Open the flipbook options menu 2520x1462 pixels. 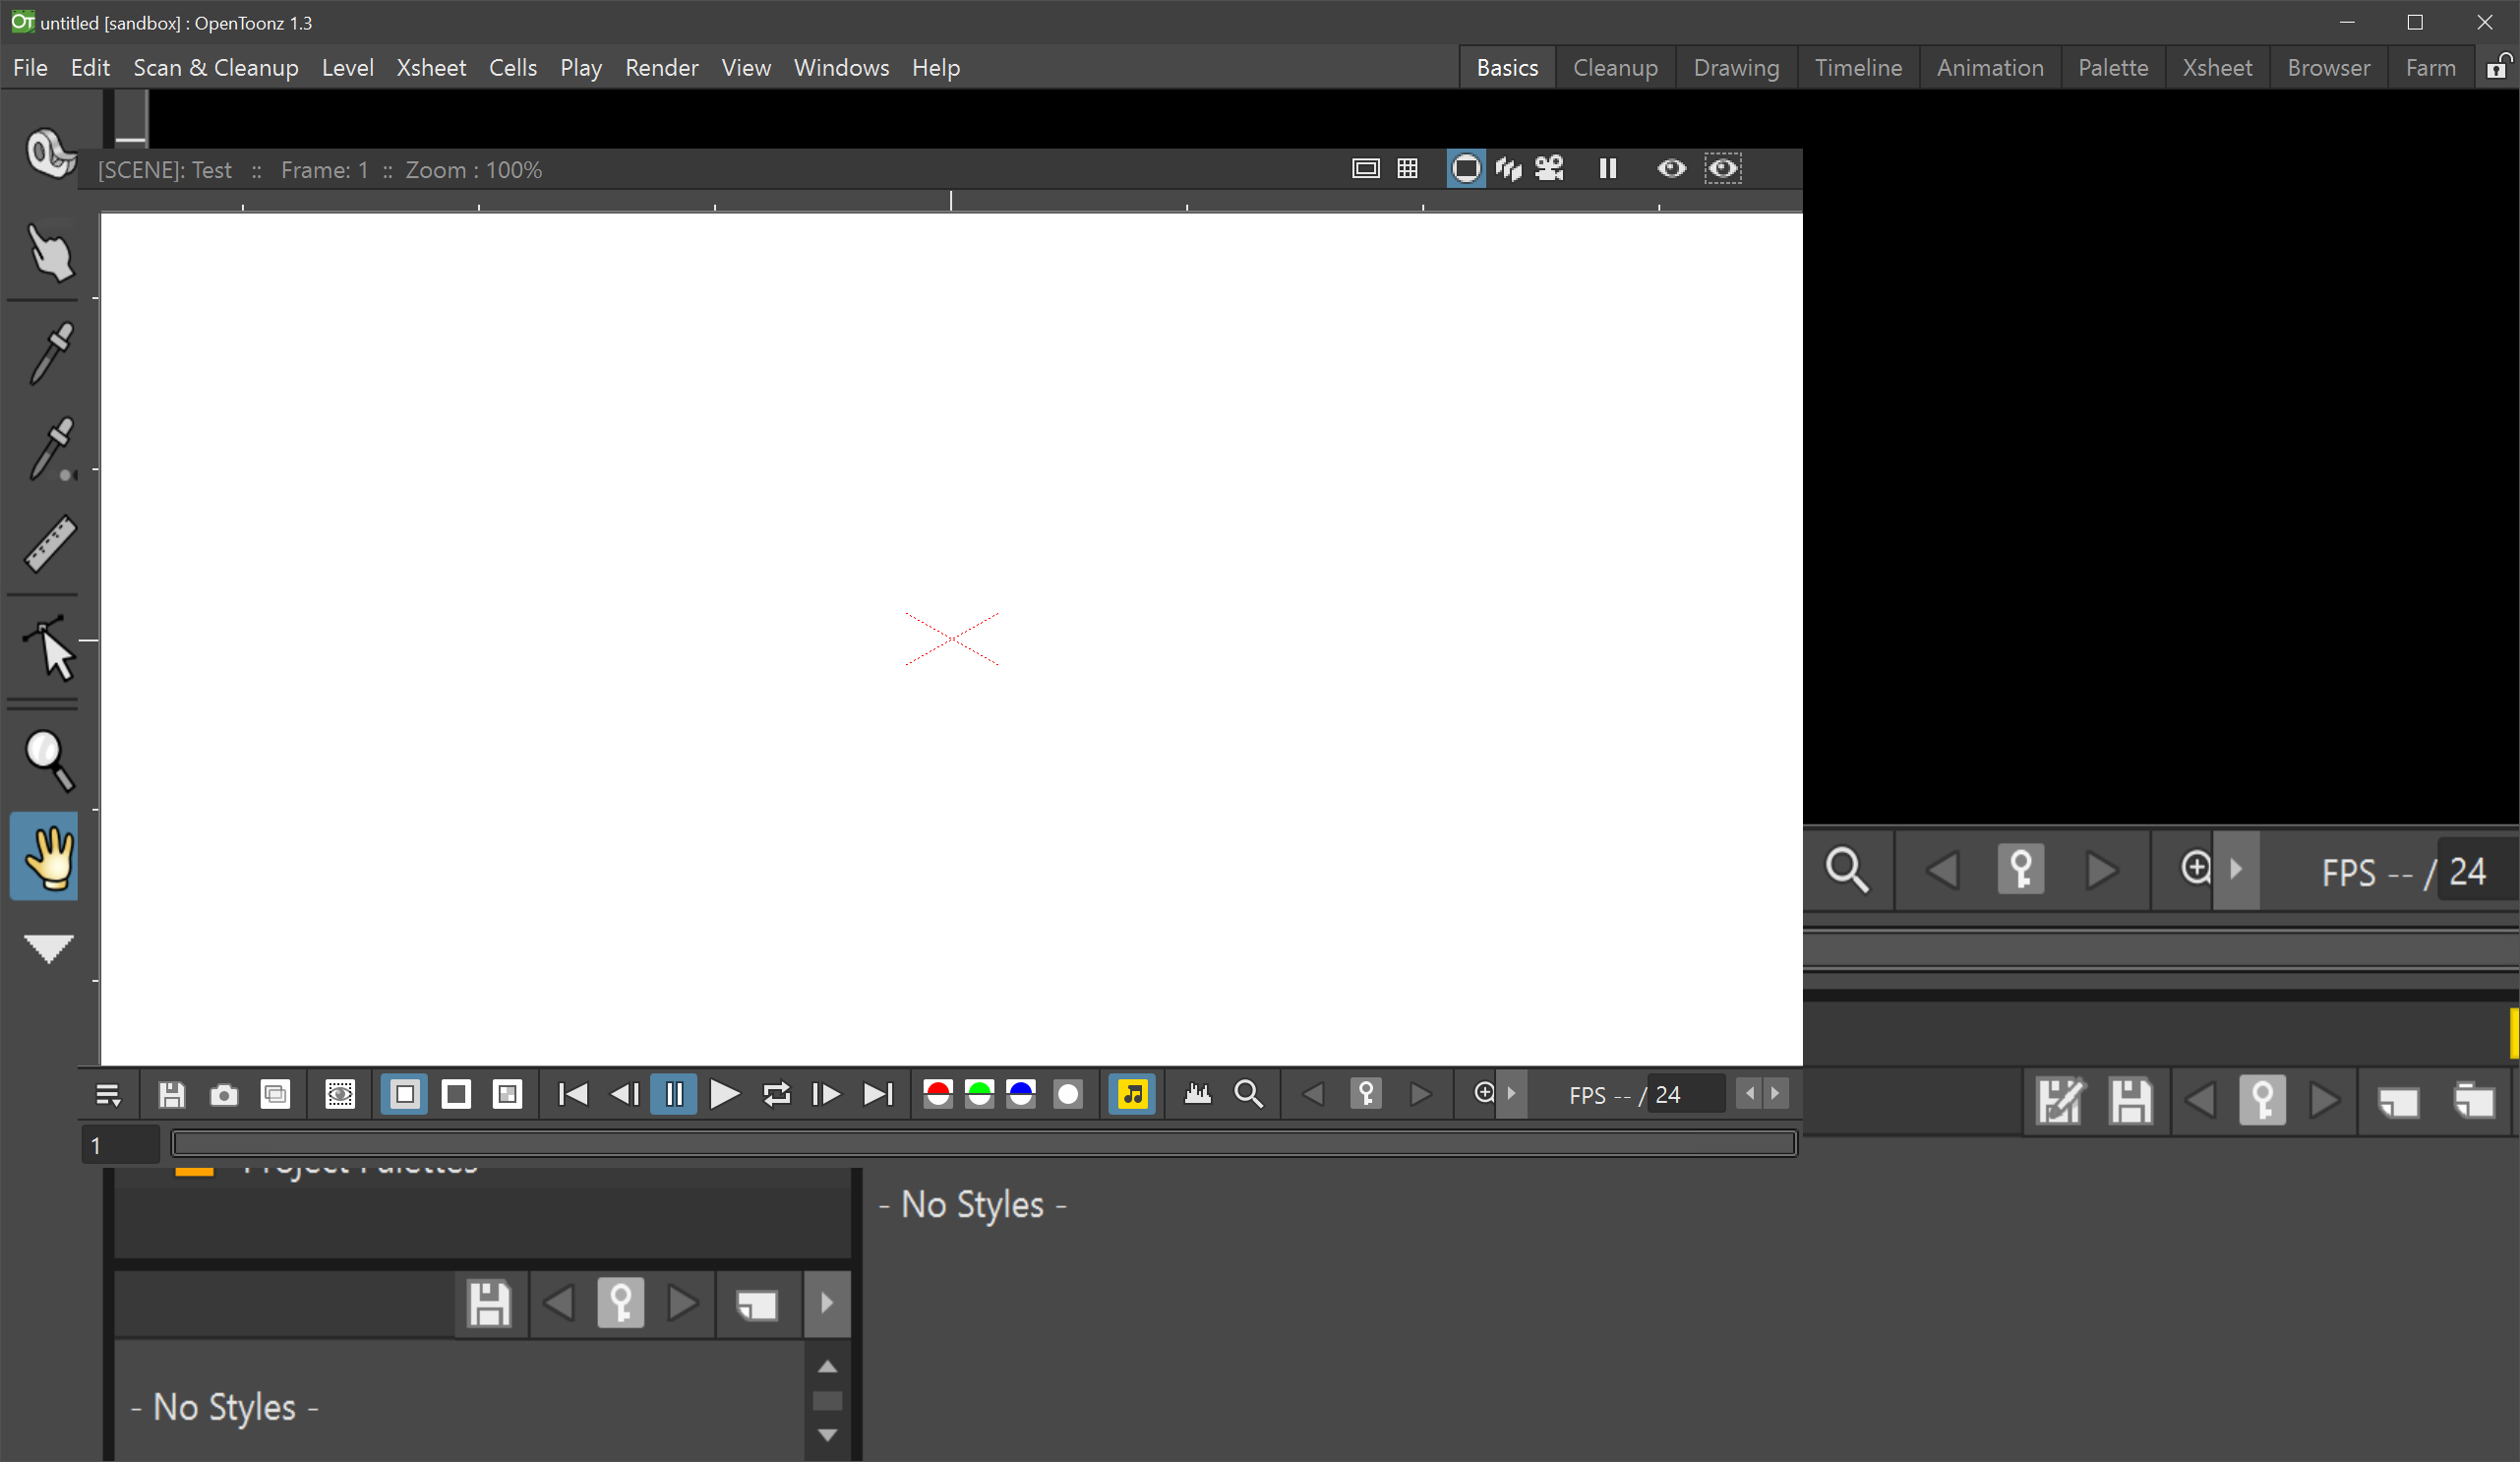click(x=108, y=1094)
